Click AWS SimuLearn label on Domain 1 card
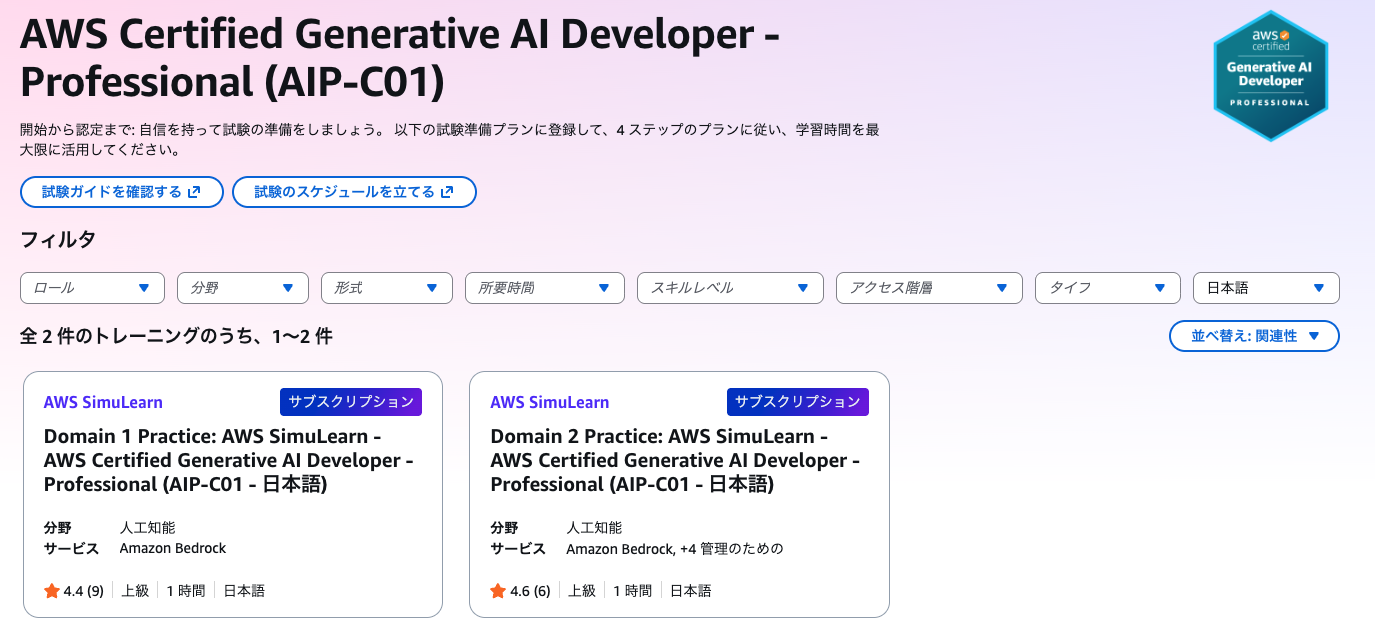Screen dimensions: 1375x638 click(103, 402)
